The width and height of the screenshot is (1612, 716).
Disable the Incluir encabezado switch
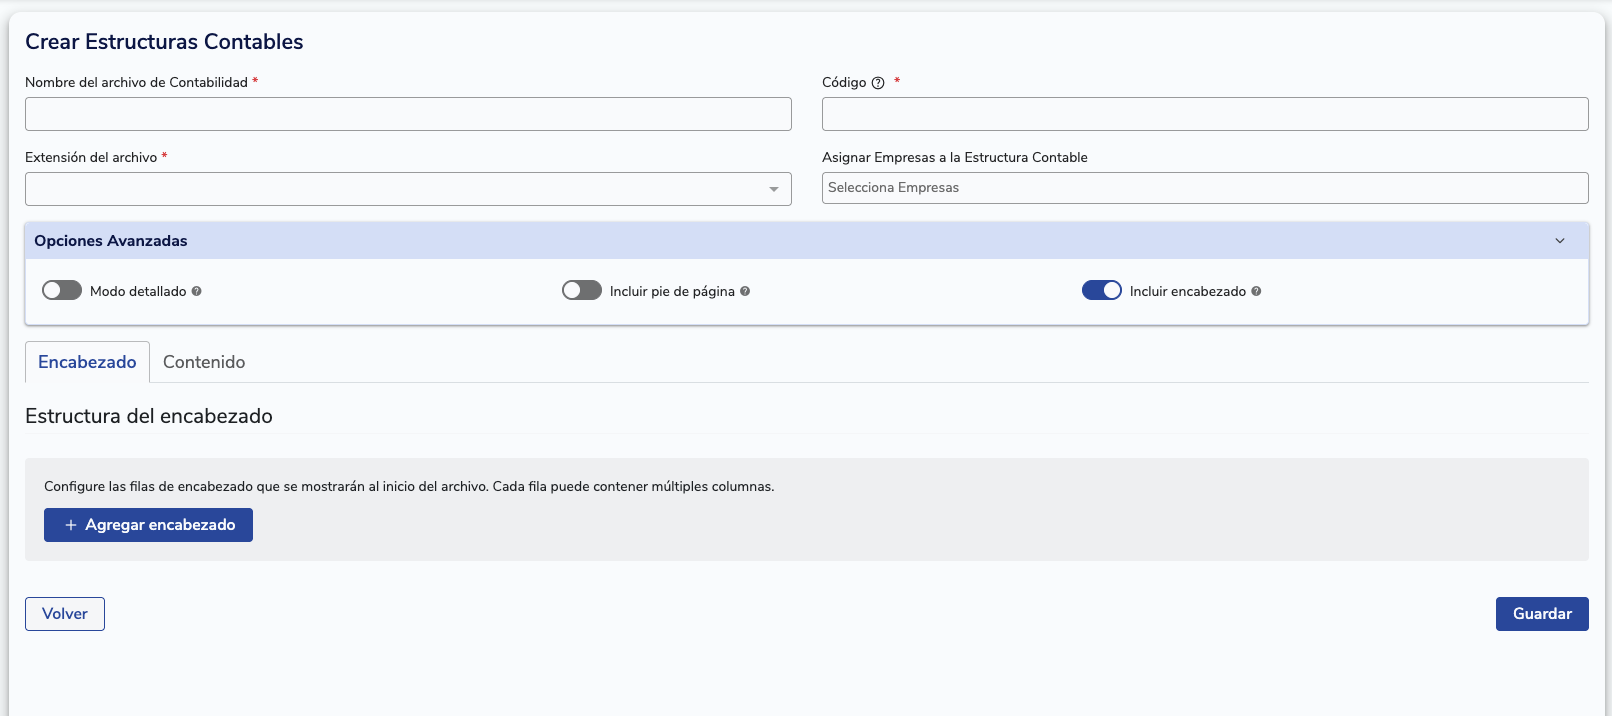point(1102,290)
